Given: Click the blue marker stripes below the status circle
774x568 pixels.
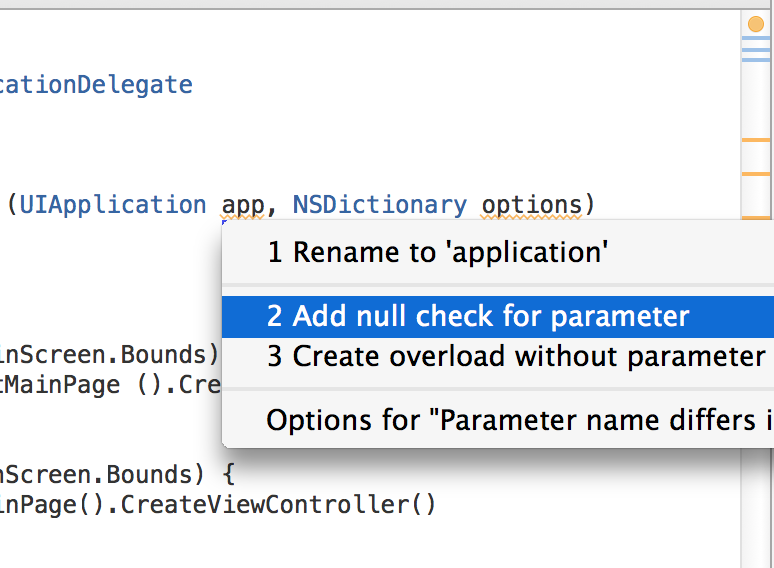Looking at the screenshot, I should click(755, 50).
